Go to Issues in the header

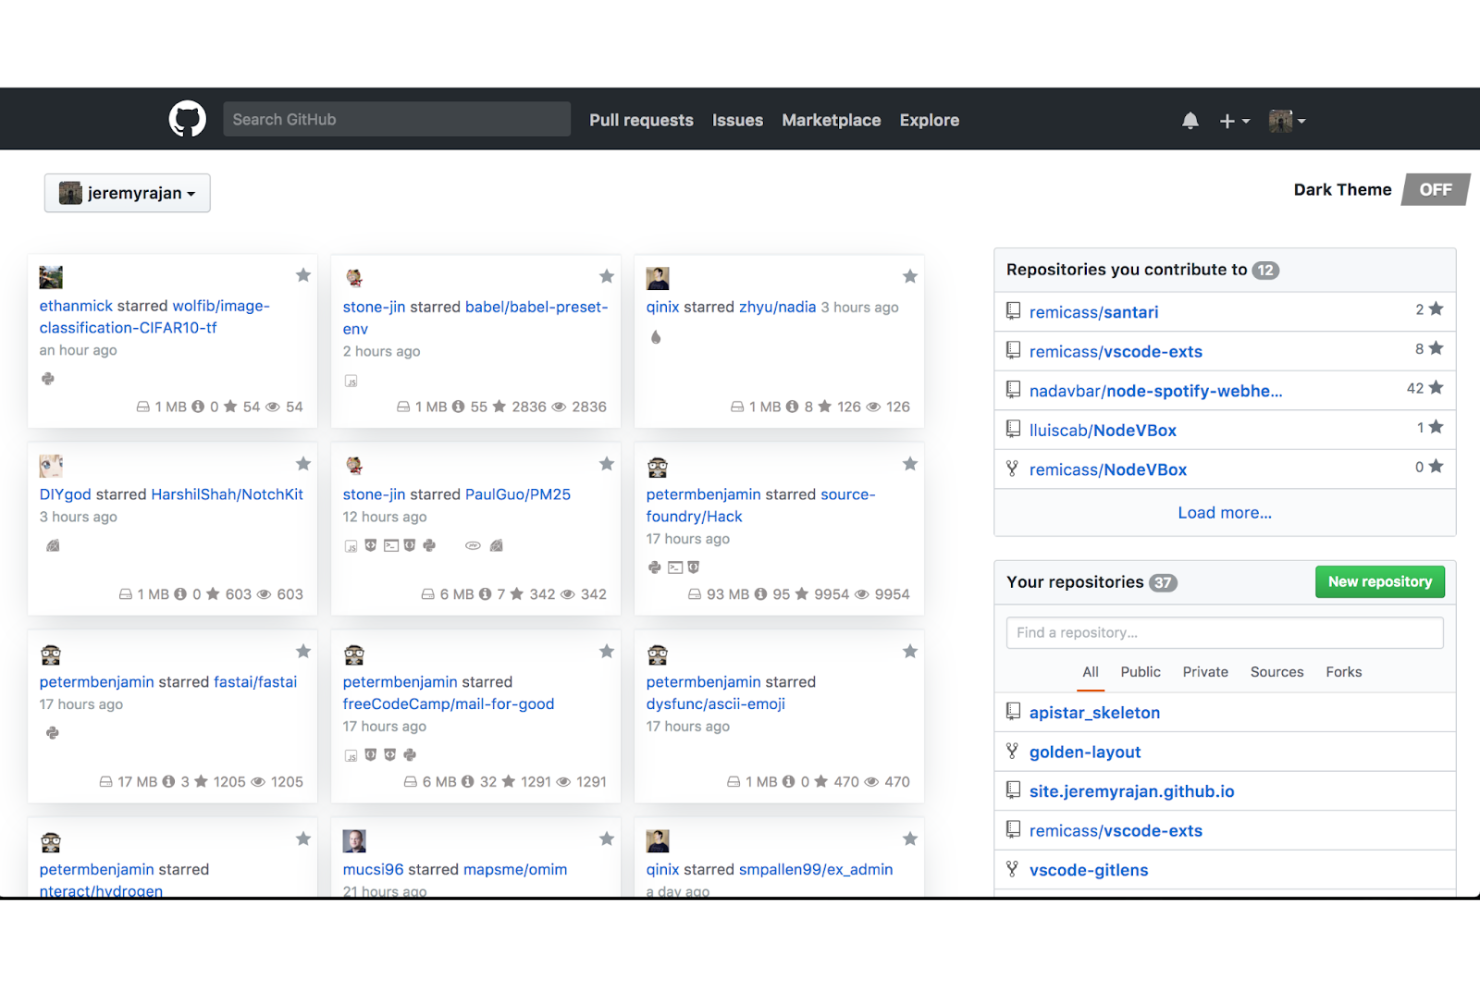tap(737, 120)
